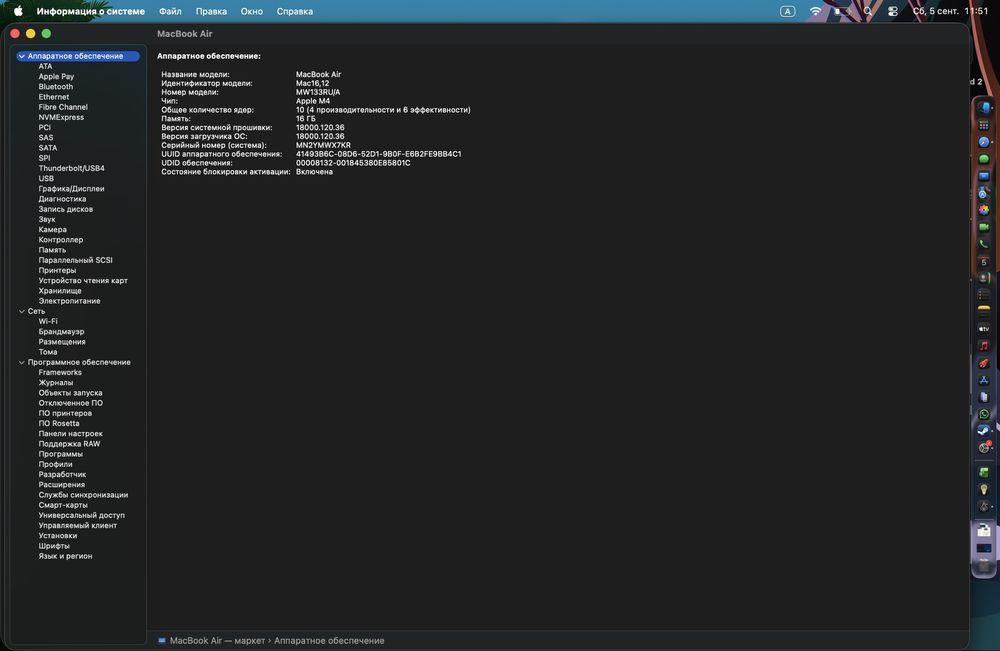The width and height of the screenshot is (1000, 651).
Task: Select NVMExpress in the sidebar
Action: pyautogui.click(x=61, y=117)
